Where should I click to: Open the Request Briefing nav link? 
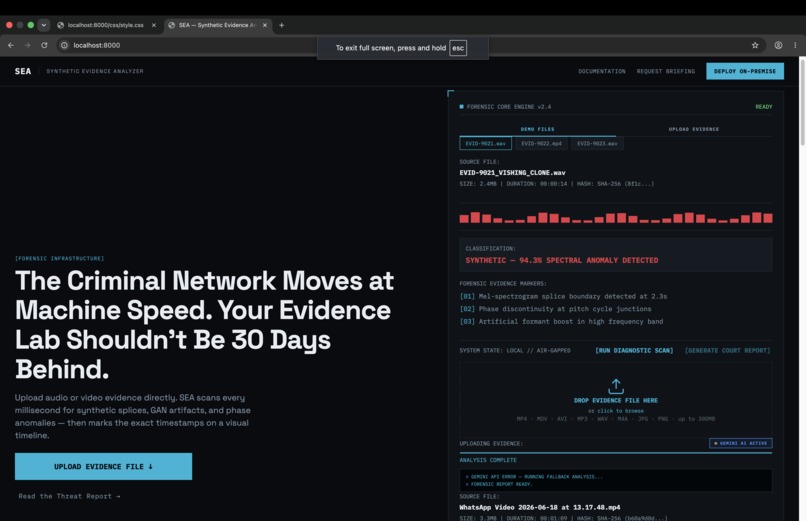coord(666,71)
